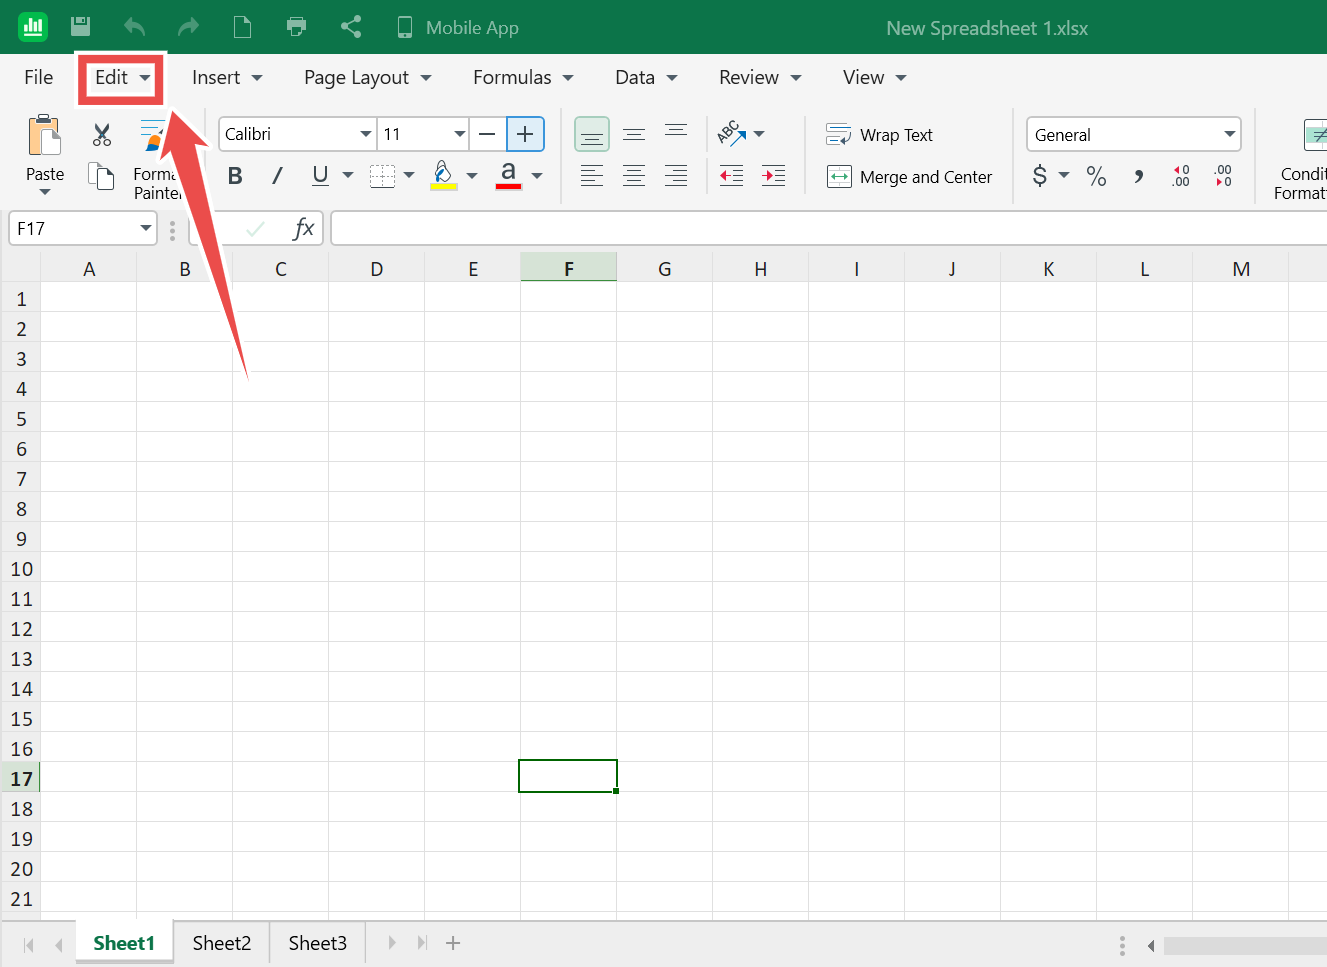Open the Formulas menu

(x=523, y=77)
